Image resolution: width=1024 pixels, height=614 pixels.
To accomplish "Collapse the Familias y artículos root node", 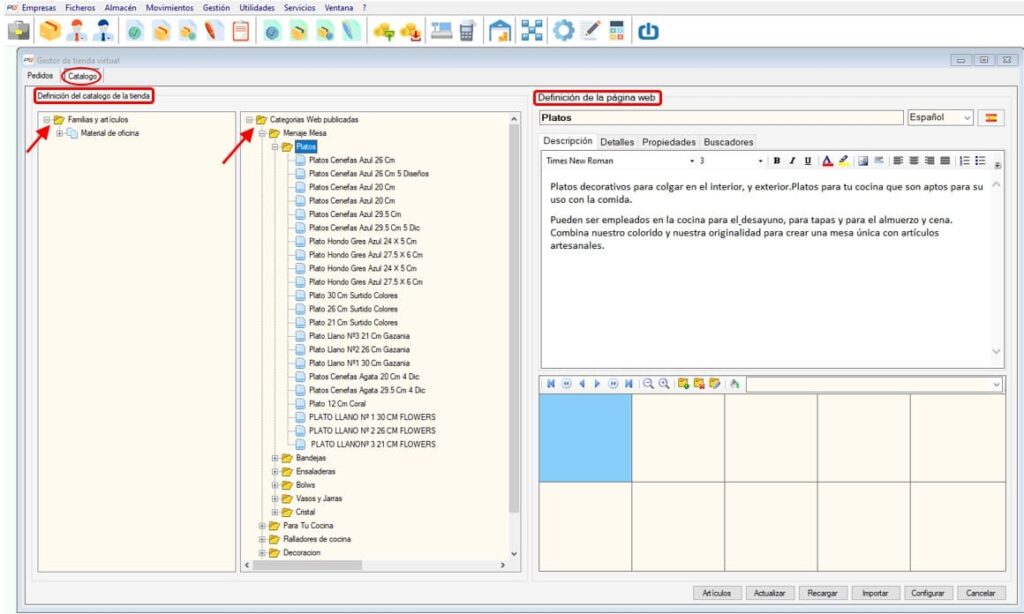I will (47, 120).
